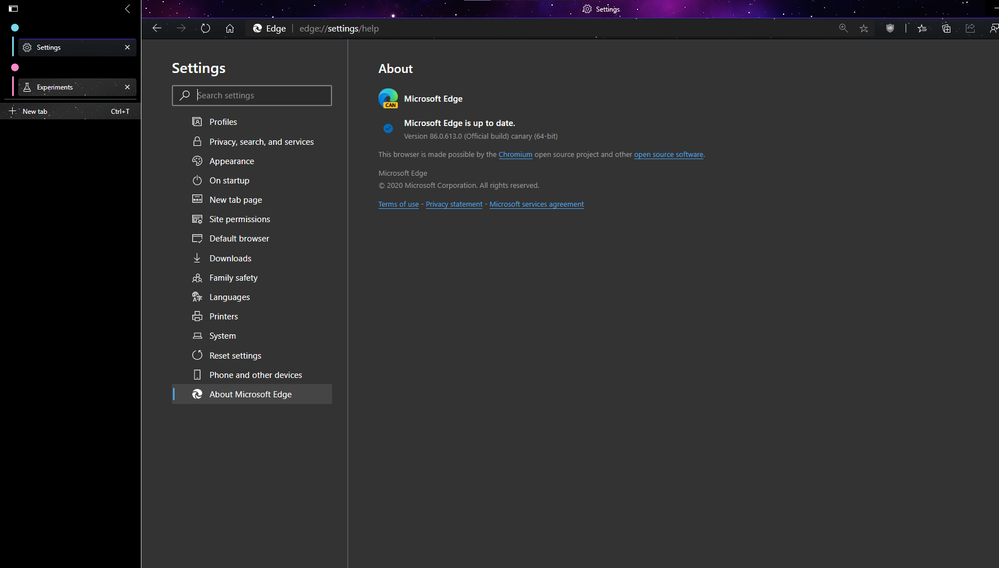Switch to the Experiments tab
This screenshot has height=568, width=999.
[76, 87]
